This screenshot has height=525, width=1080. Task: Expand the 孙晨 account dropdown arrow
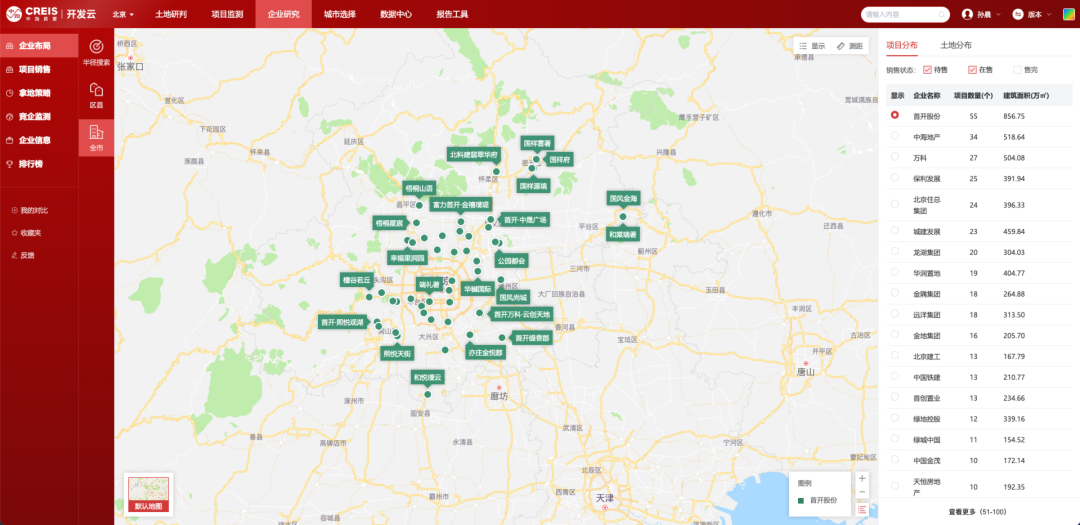pyautogui.click(x=999, y=14)
